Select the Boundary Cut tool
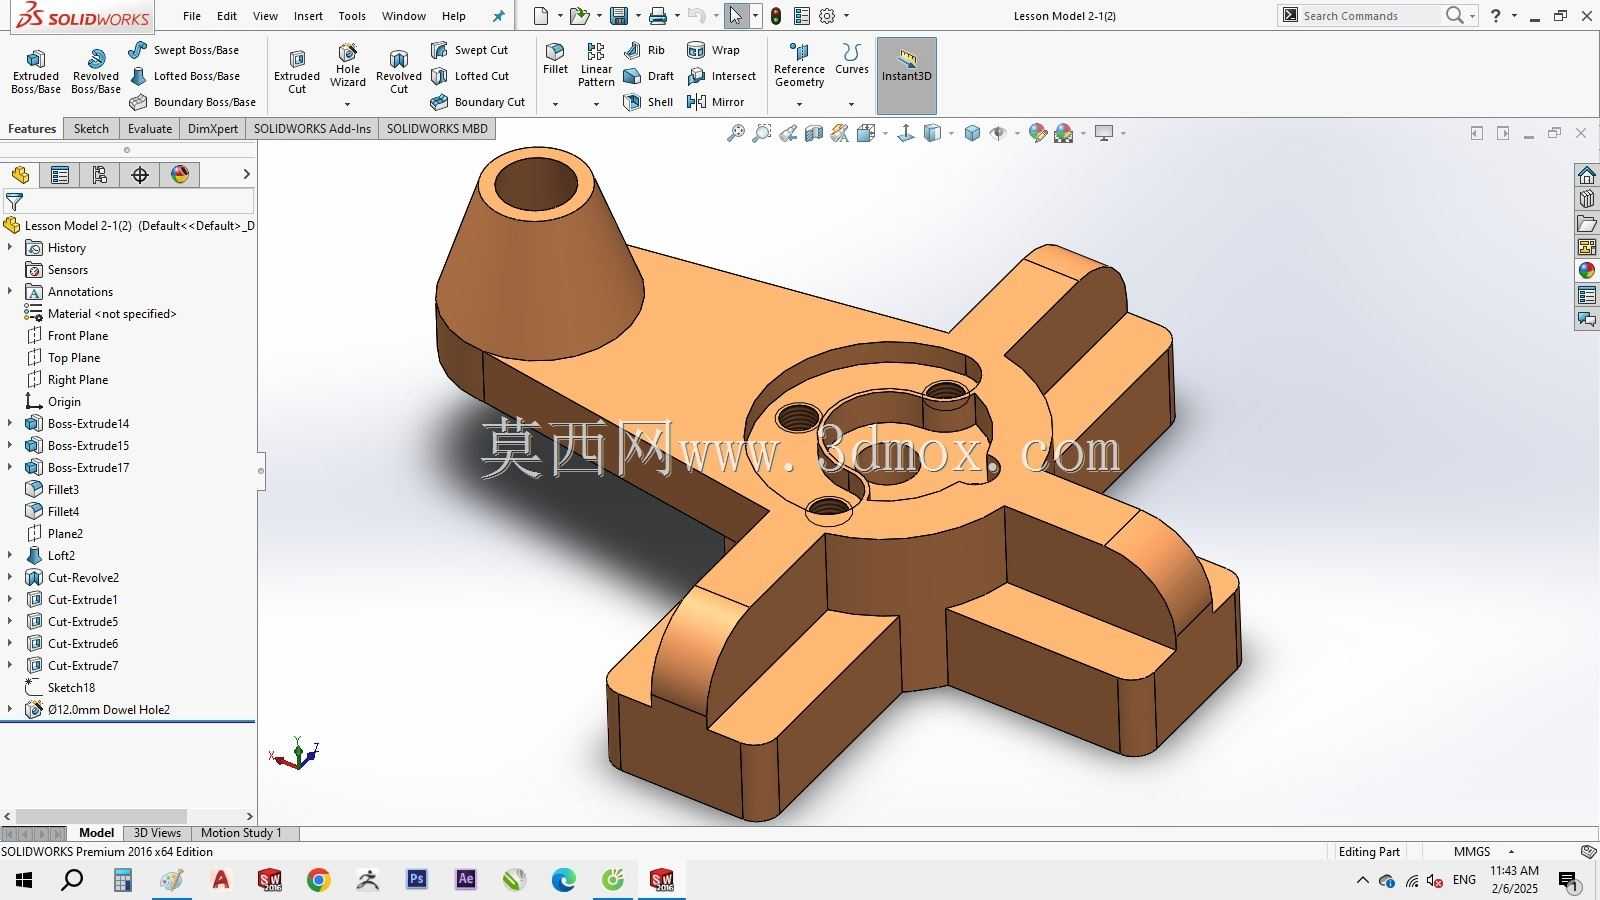1600x900 pixels. point(478,102)
